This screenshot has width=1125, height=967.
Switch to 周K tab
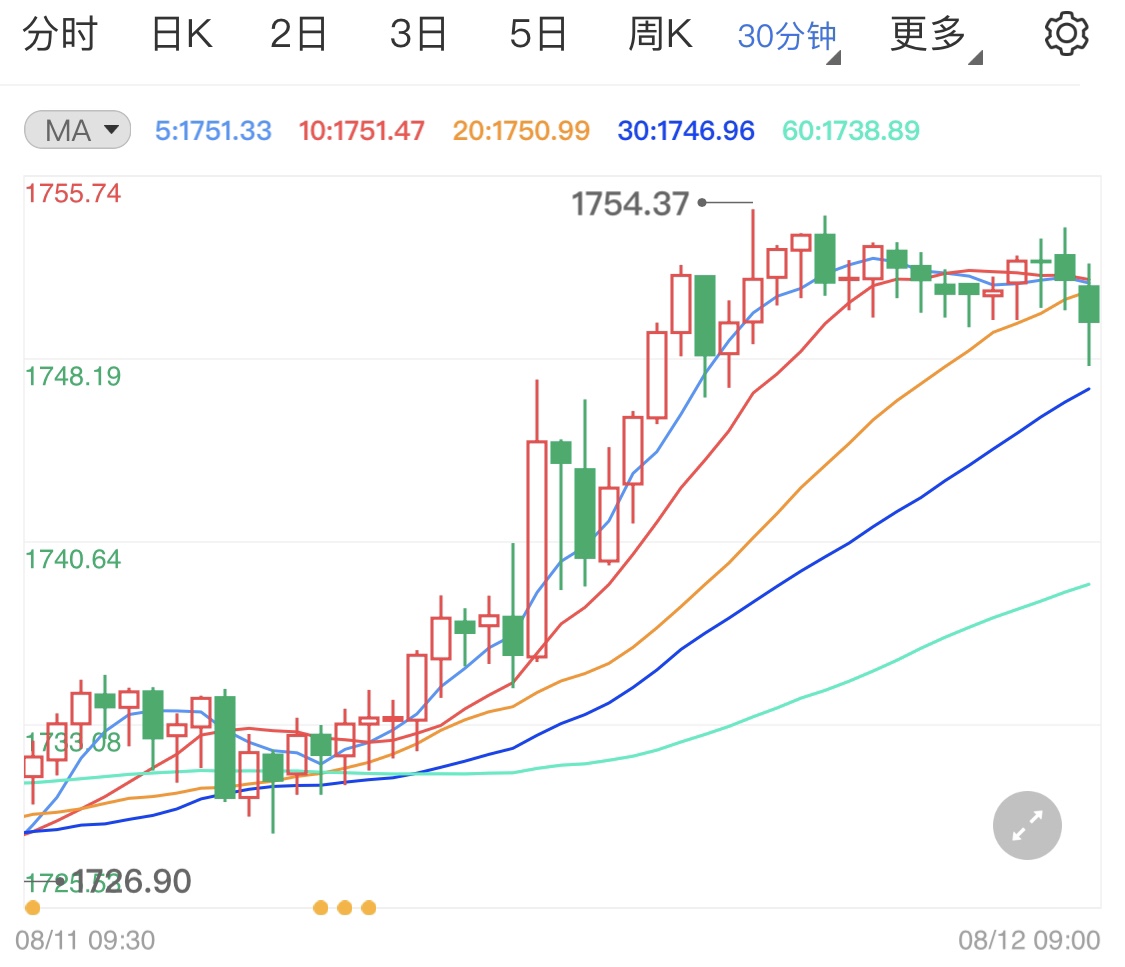coord(660,34)
